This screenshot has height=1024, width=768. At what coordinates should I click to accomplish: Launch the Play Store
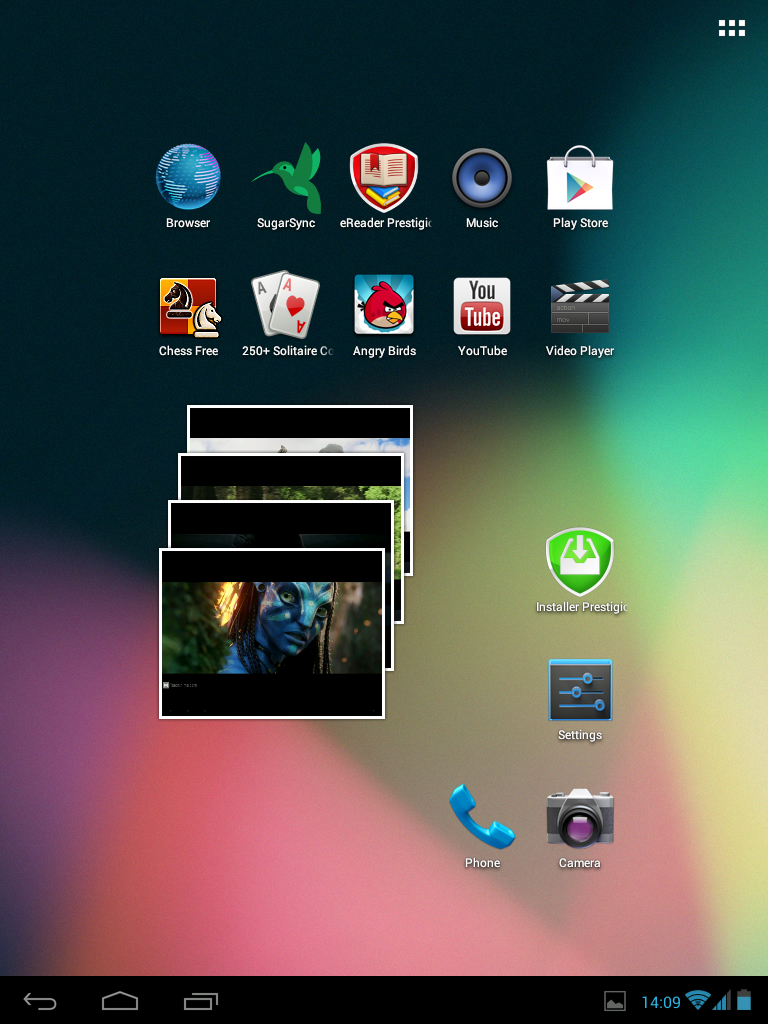[x=580, y=187]
